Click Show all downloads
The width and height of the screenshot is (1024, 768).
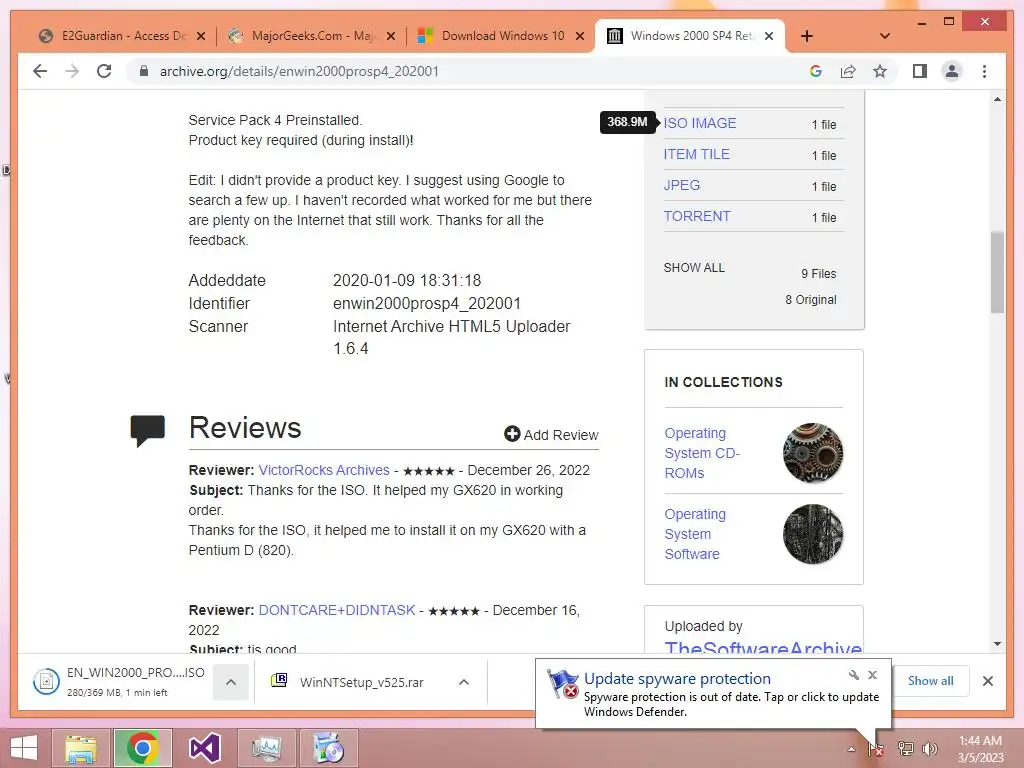(930, 680)
